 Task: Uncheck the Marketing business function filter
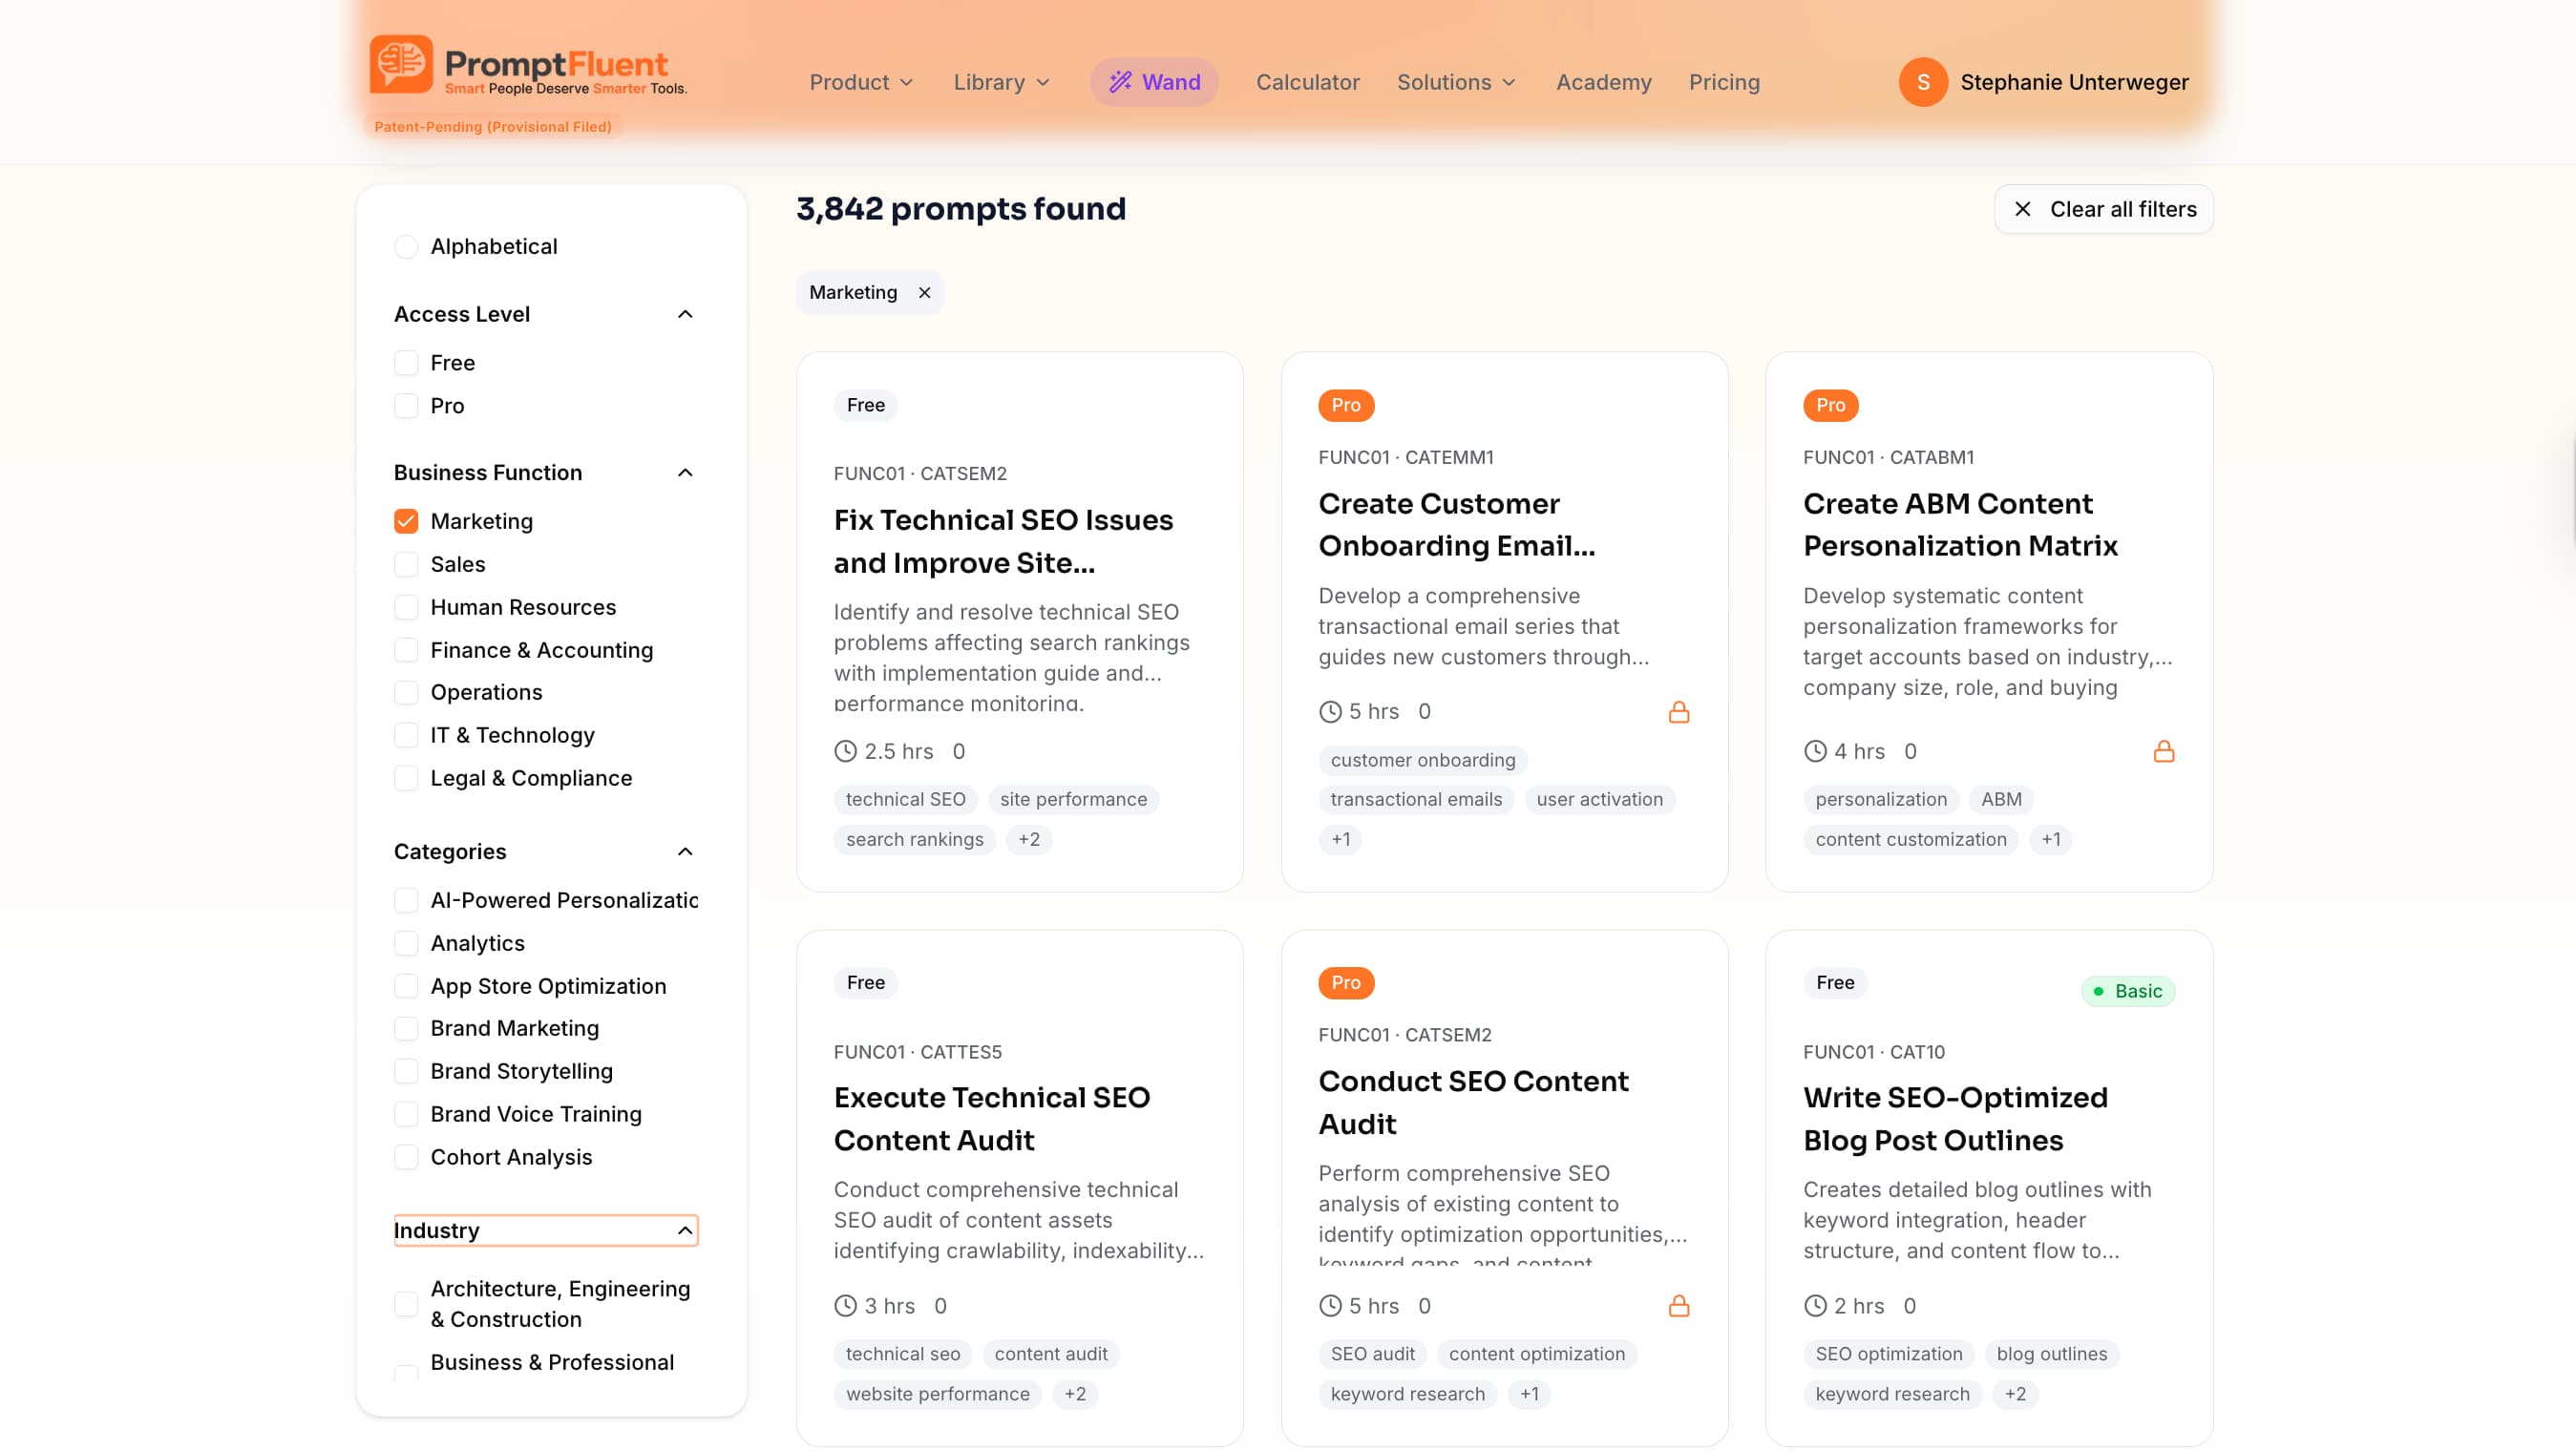(406, 521)
